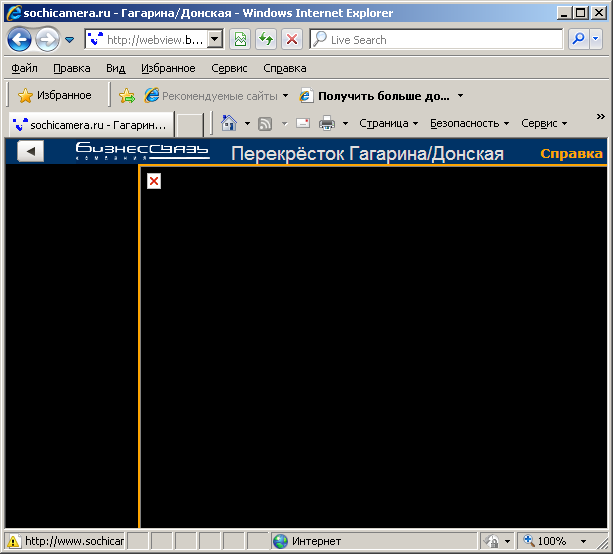Click the Compatibility View icon
The width and height of the screenshot is (613, 554).
coord(240,40)
